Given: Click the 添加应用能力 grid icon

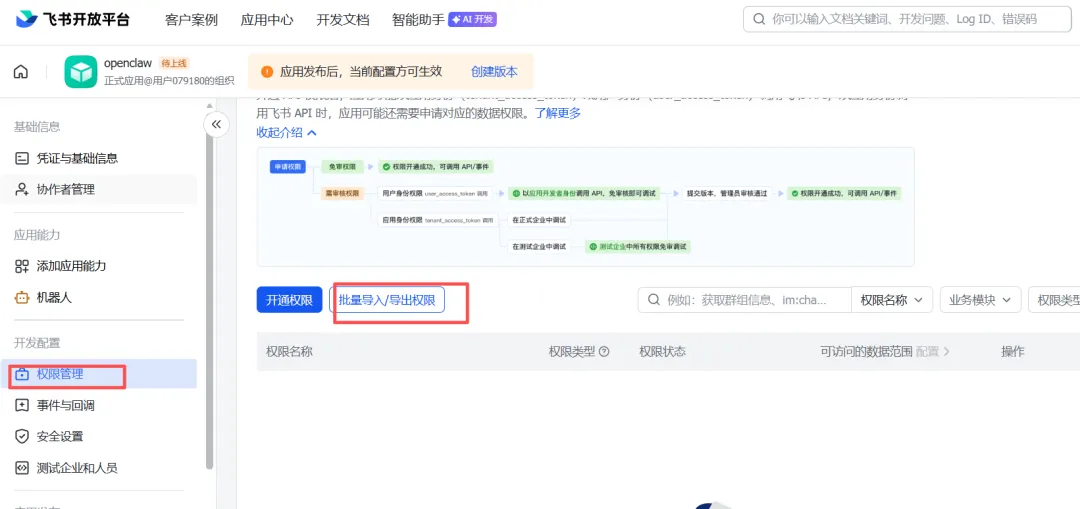Looking at the screenshot, I should point(22,266).
